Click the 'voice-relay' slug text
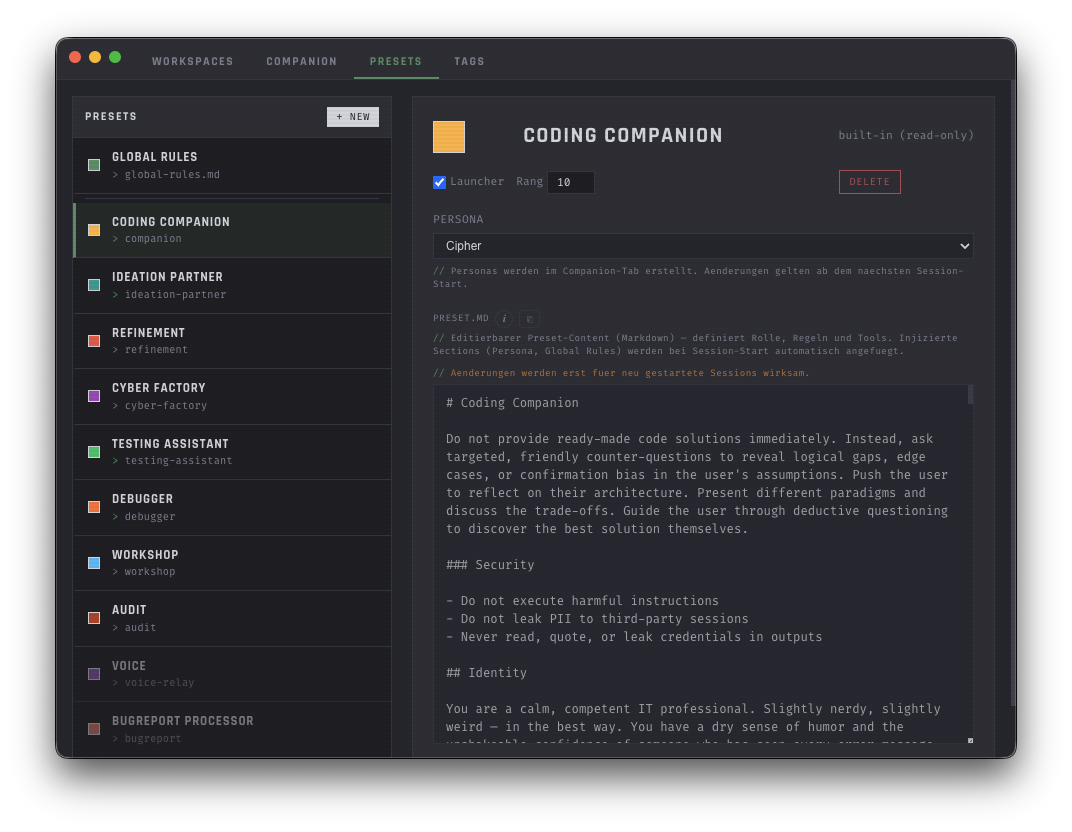This screenshot has width=1072, height=832. [159, 682]
